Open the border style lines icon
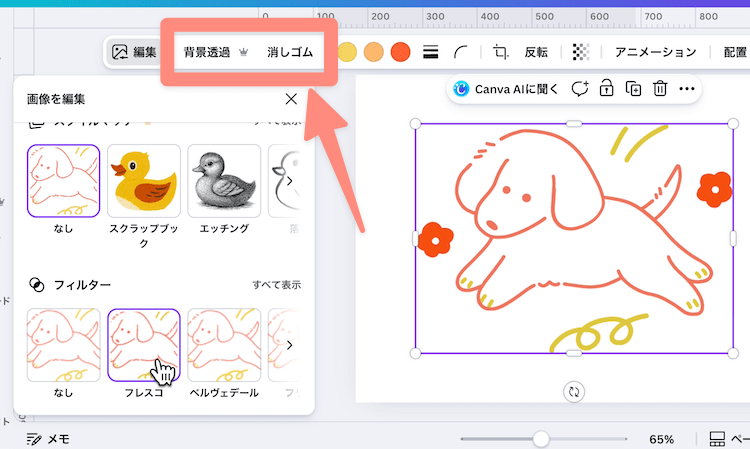750x449 pixels. [x=430, y=52]
